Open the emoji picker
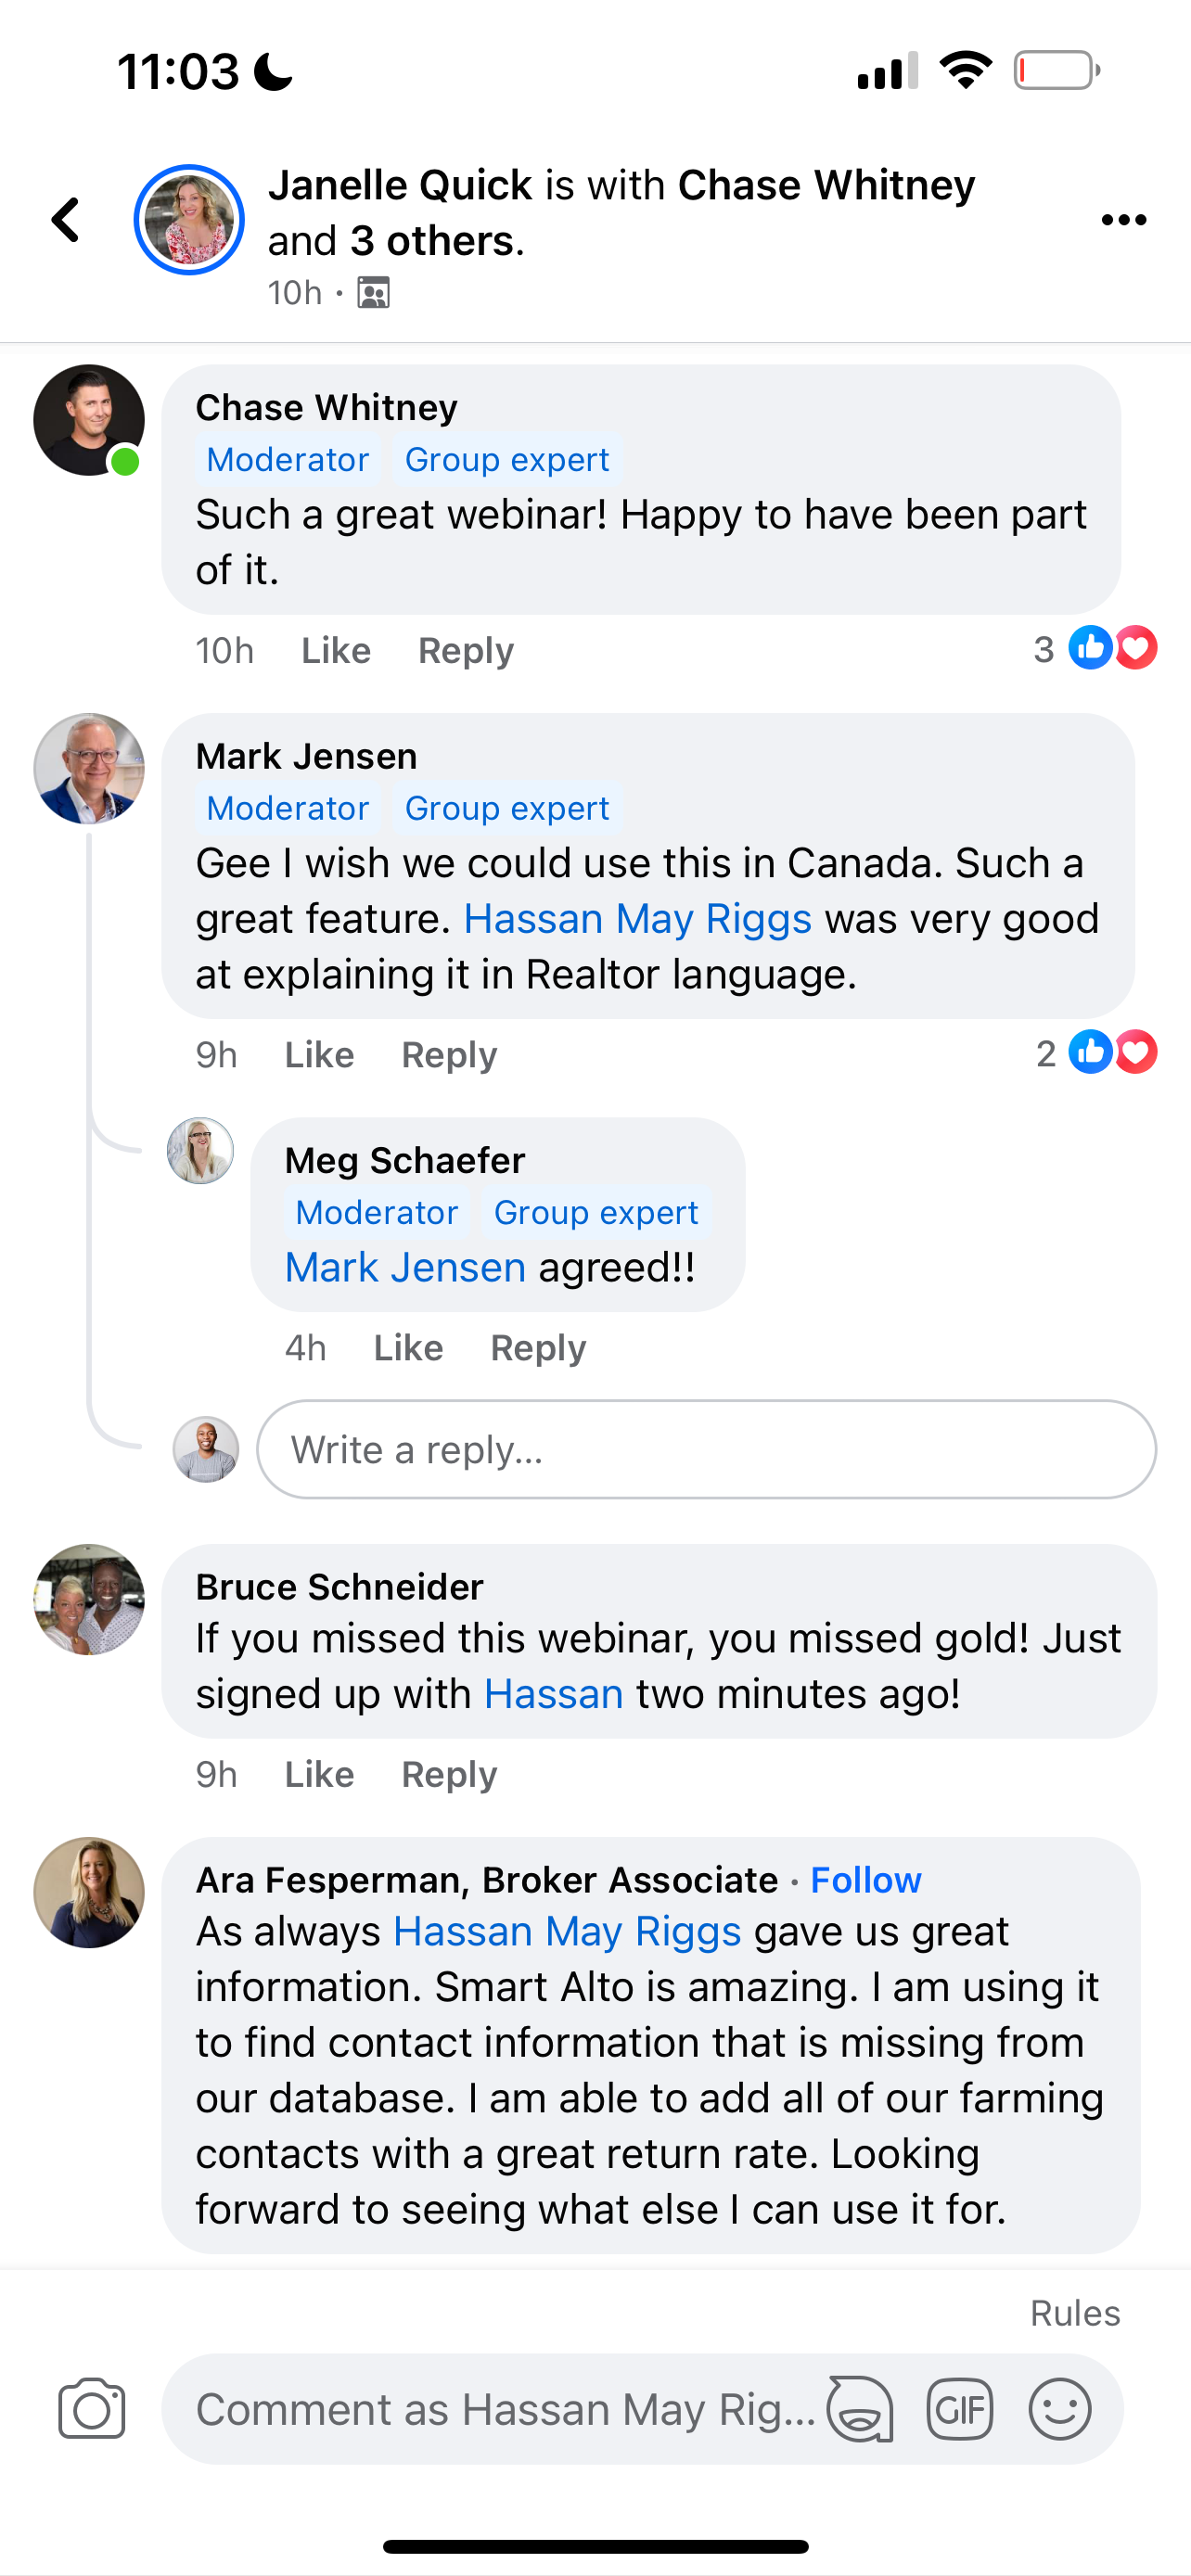Viewport: 1191px width, 2576px height. click(x=1059, y=2408)
